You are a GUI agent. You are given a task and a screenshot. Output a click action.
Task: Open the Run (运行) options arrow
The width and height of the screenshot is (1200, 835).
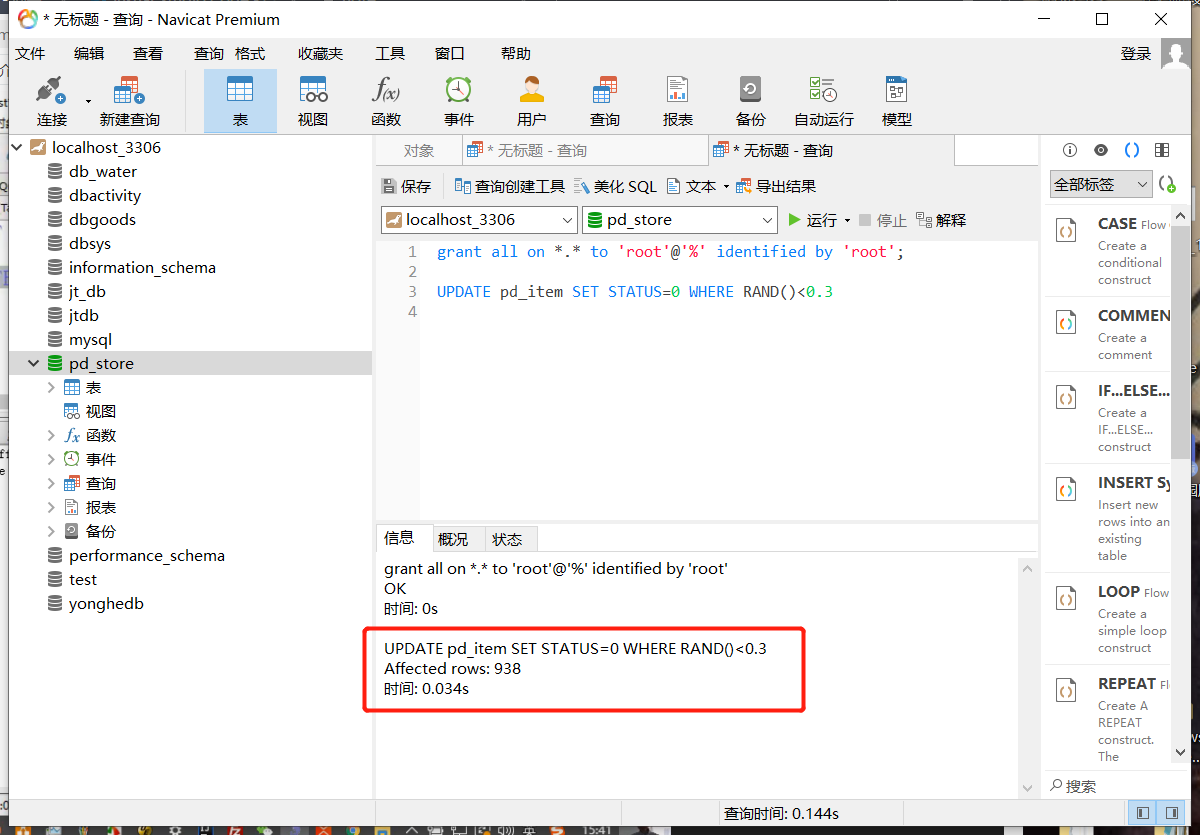[848, 221]
